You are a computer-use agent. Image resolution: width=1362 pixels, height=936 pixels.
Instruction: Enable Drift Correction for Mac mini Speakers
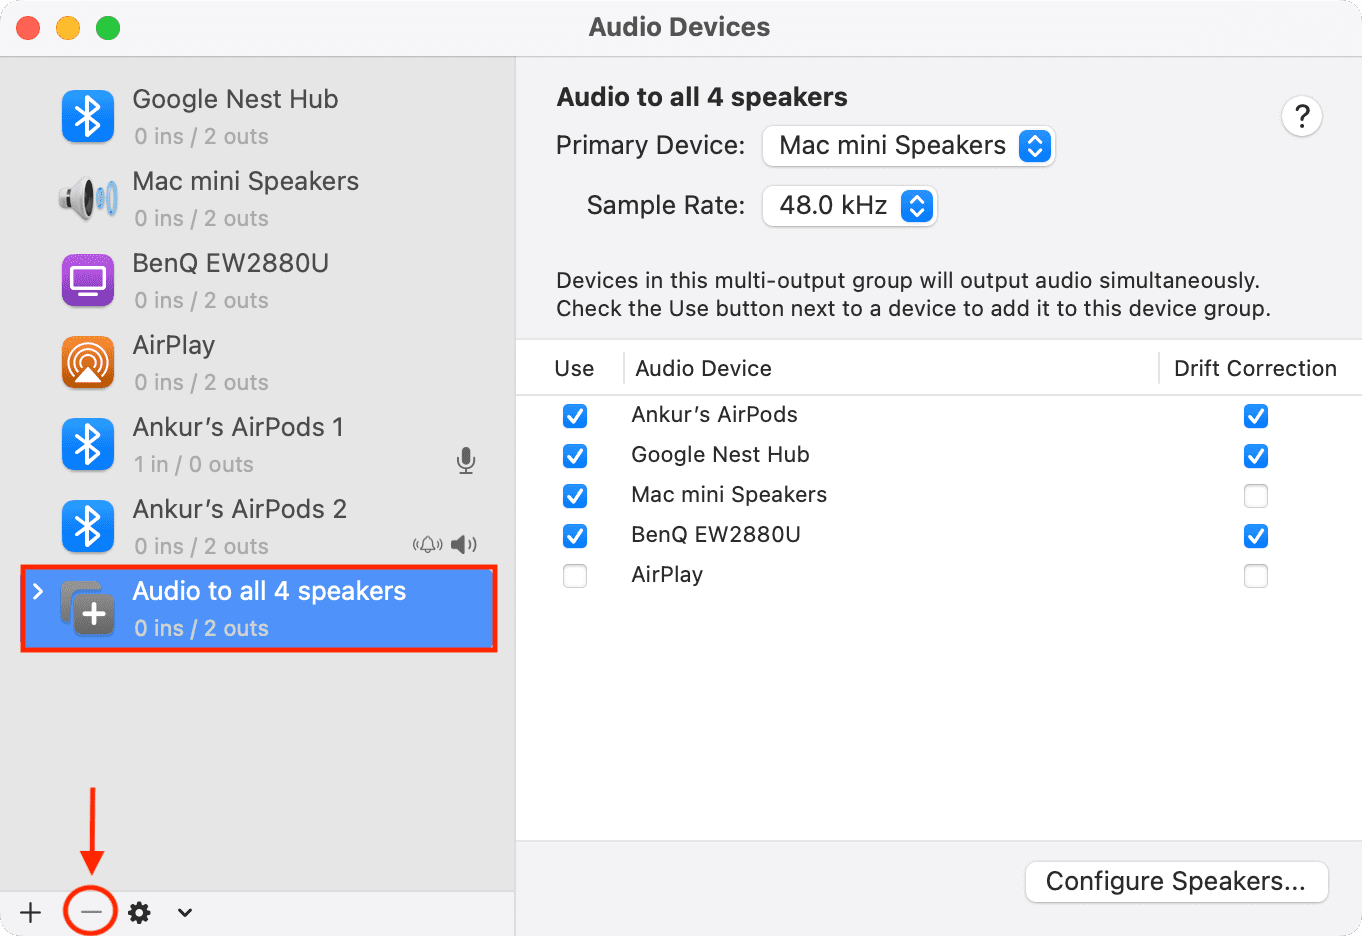pyautogui.click(x=1256, y=496)
